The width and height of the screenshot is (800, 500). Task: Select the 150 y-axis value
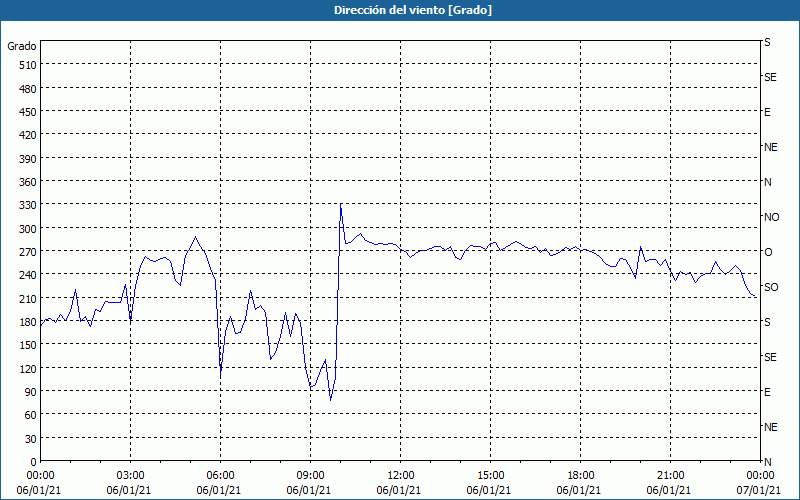tap(28, 345)
